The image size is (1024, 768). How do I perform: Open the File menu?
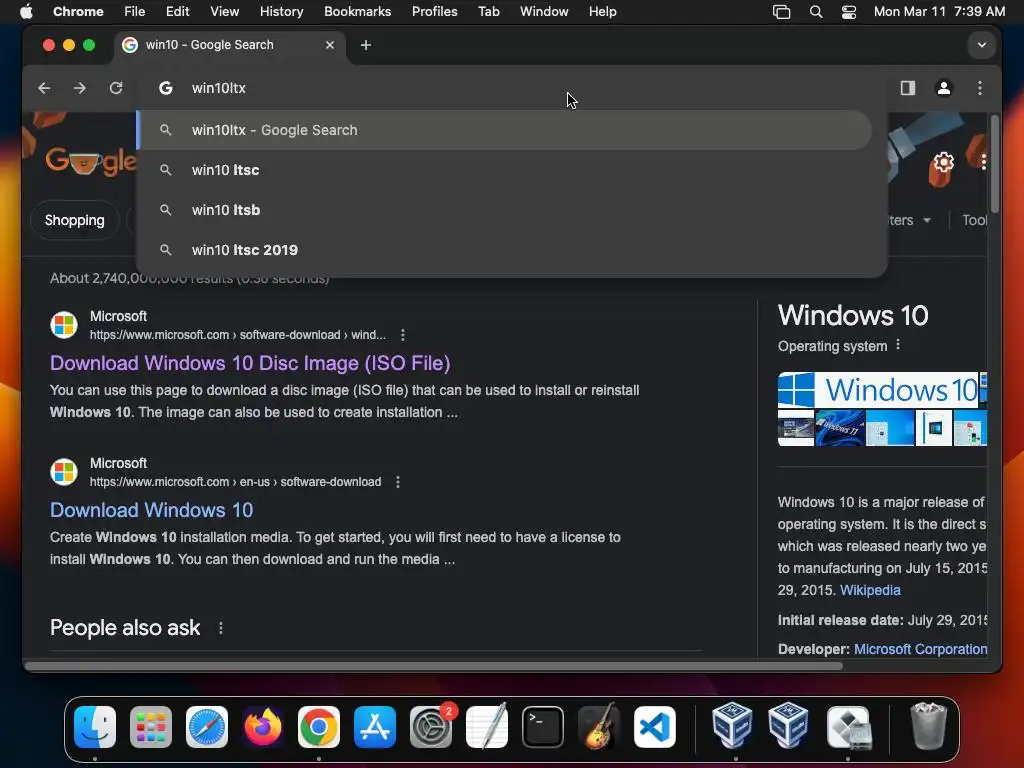(135, 12)
